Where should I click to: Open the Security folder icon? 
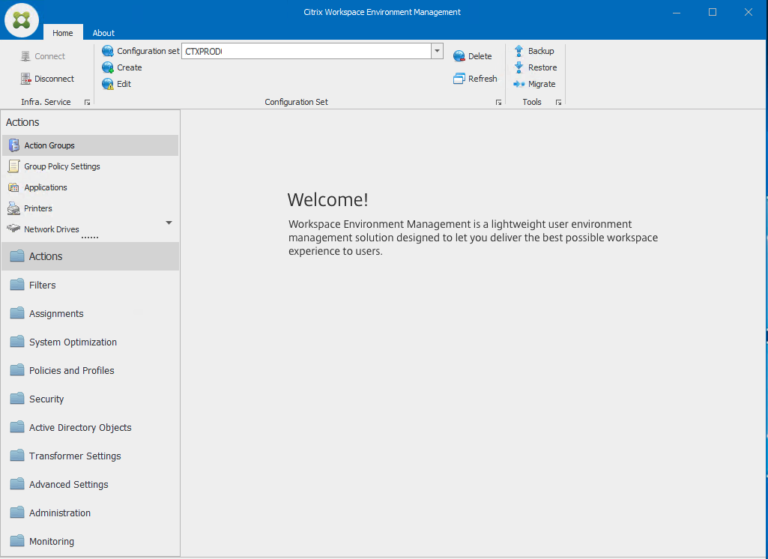(17, 398)
